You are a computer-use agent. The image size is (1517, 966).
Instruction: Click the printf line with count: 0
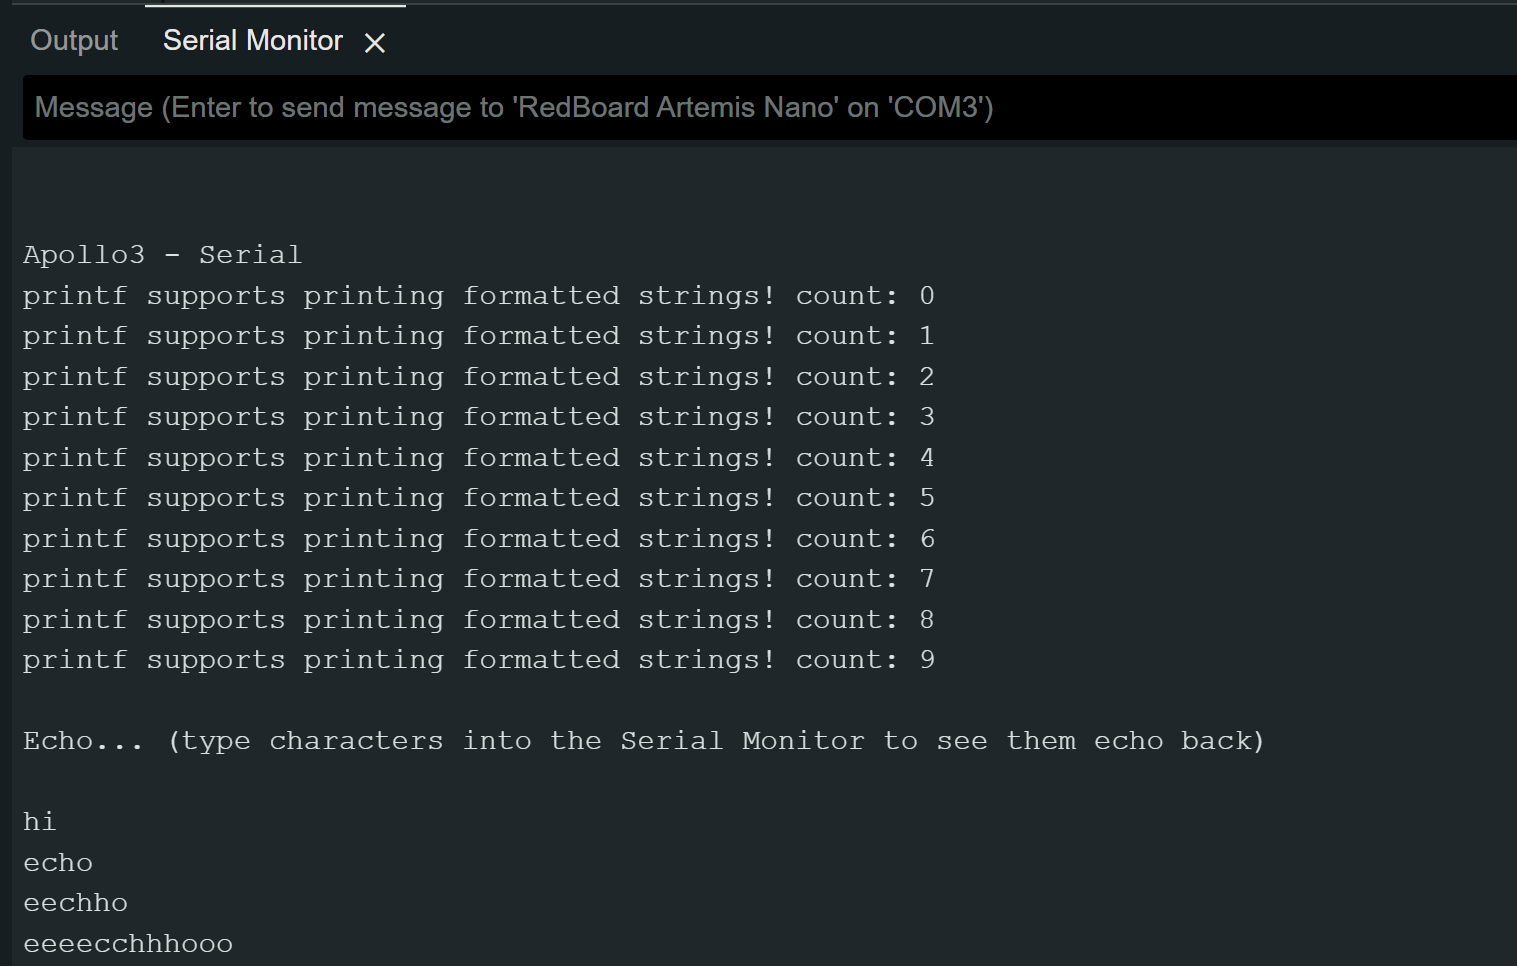coord(479,296)
